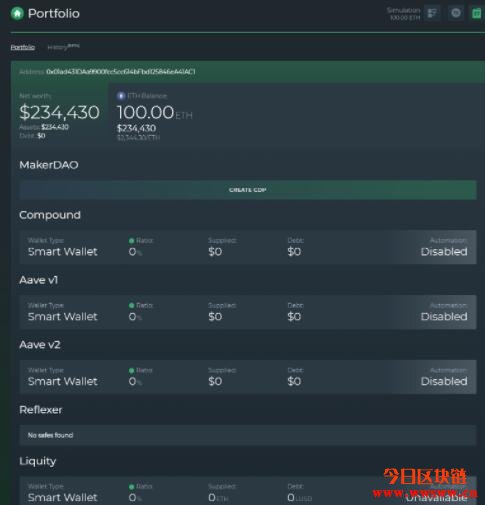Click the Aave v2 green ratio status dot
The image size is (485, 505).
pos(131,370)
